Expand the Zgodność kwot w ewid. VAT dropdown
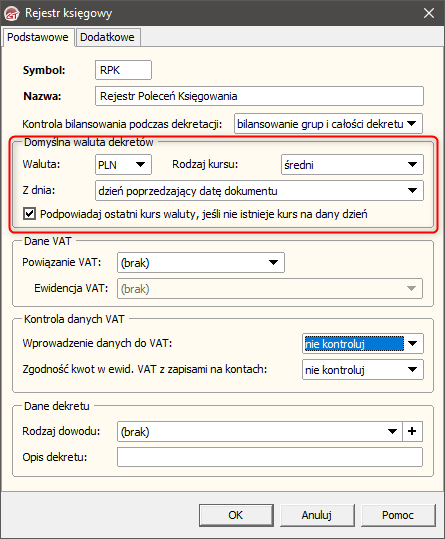This screenshot has width=445, height=539. 363,370
